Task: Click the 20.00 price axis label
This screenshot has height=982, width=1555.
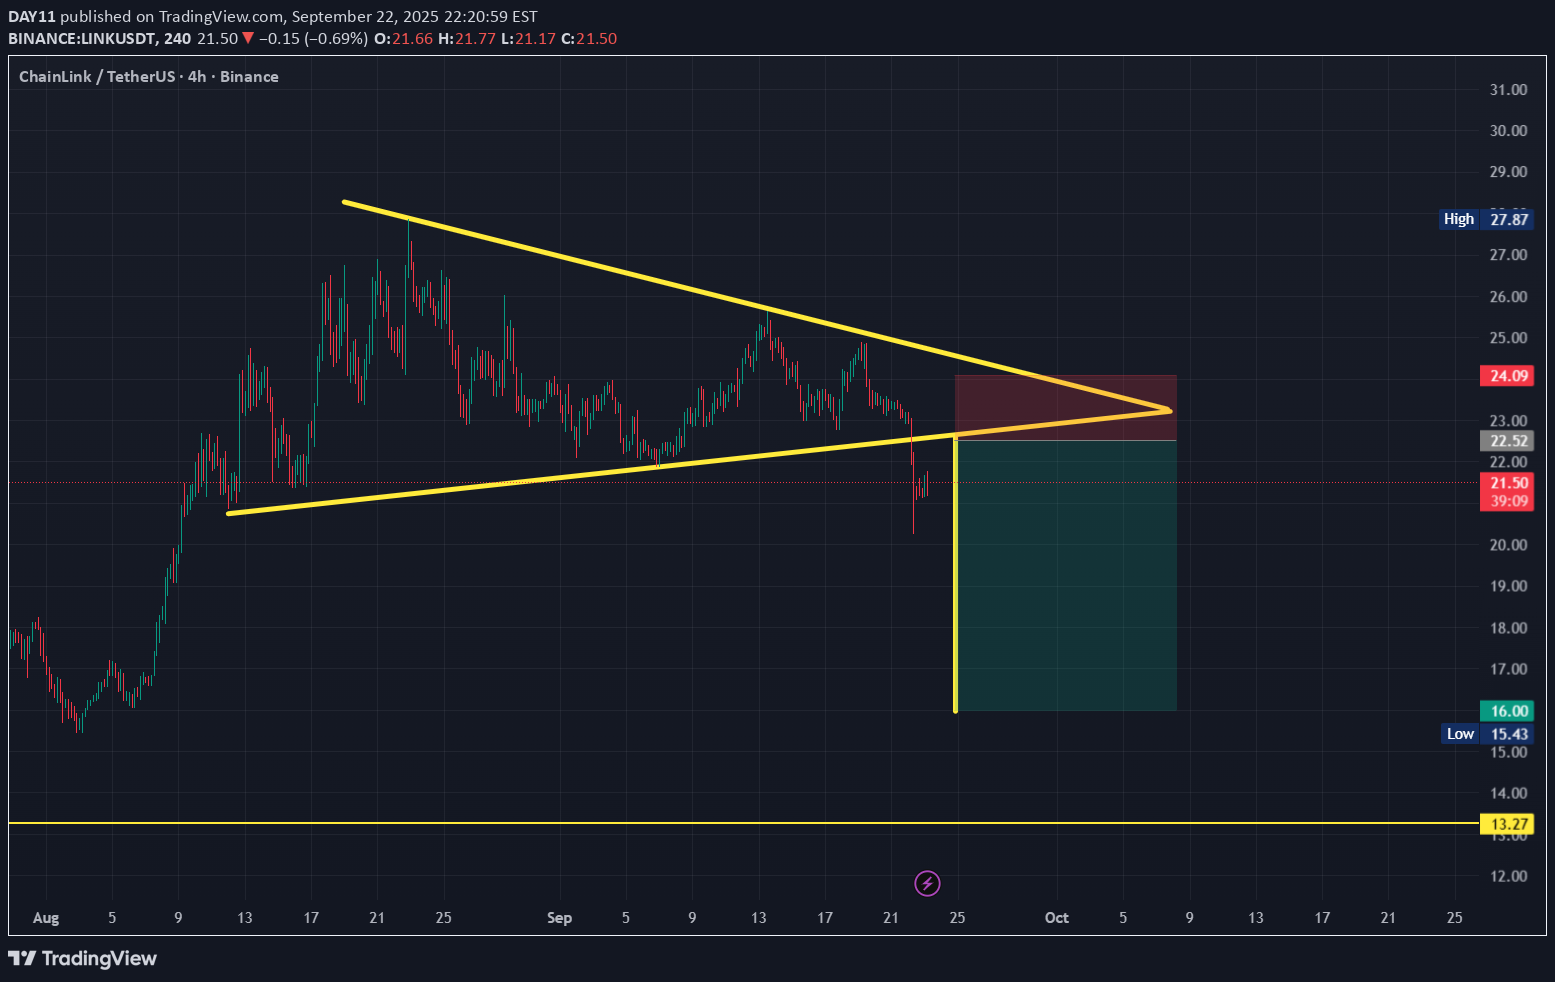Action: click(x=1508, y=545)
